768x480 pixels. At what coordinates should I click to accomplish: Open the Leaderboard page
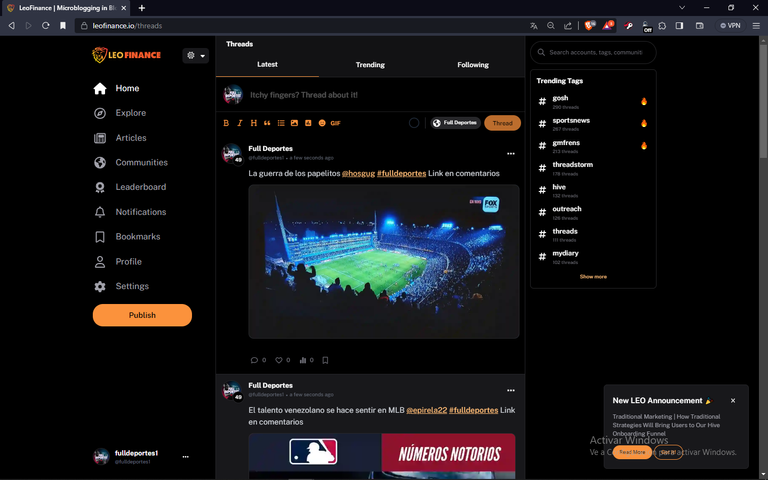pyautogui.click(x=130, y=187)
